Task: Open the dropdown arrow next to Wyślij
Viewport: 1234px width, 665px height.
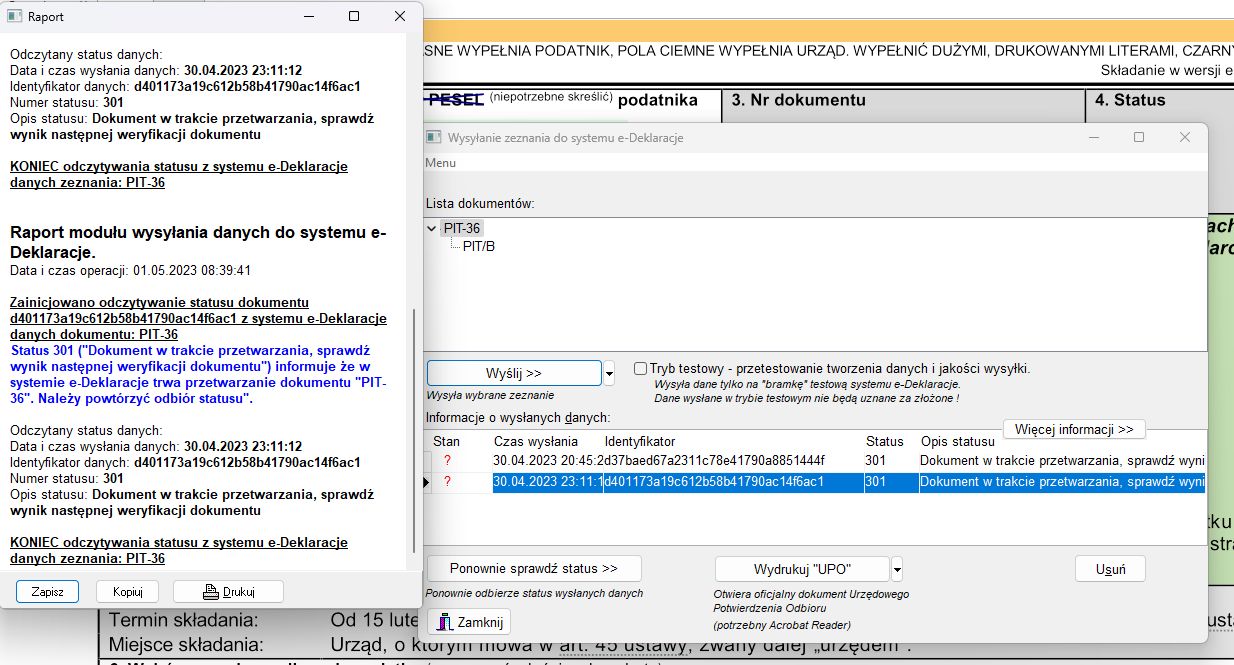Action: tap(609, 374)
